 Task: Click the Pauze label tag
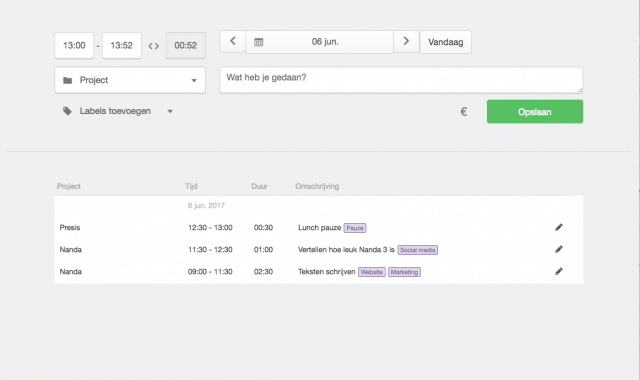tap(355, 228)
